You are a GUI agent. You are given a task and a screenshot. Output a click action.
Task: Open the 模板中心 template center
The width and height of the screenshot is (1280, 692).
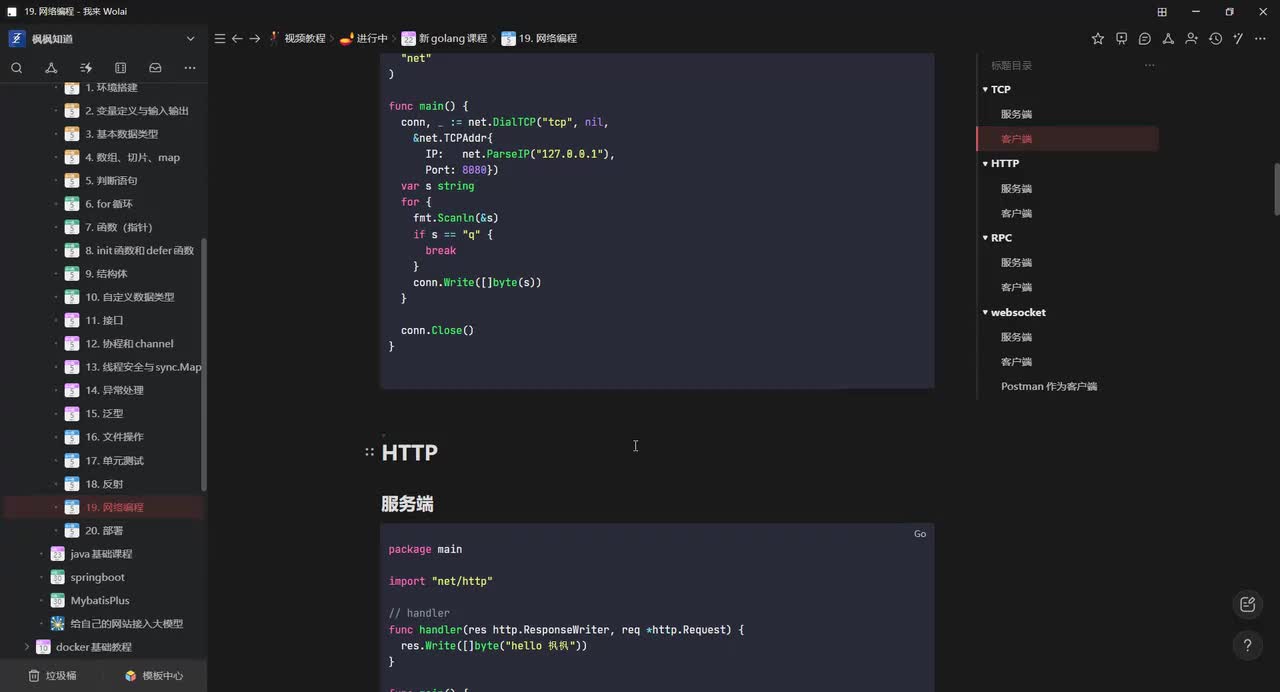(154, 675)
